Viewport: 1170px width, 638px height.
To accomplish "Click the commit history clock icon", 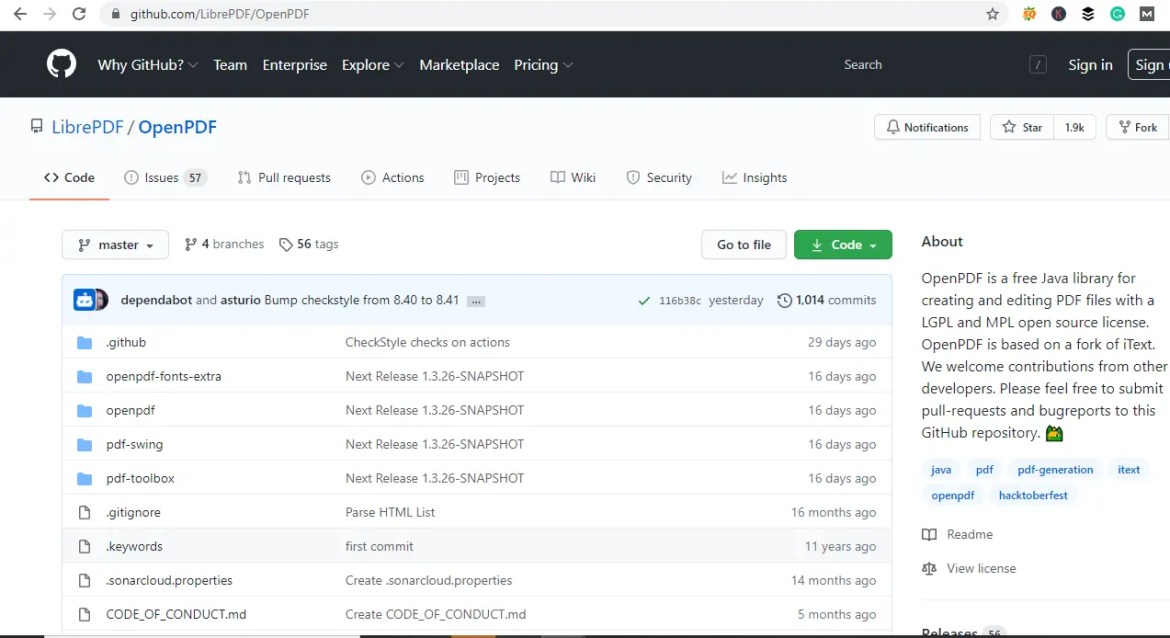I will coord(784,300).
